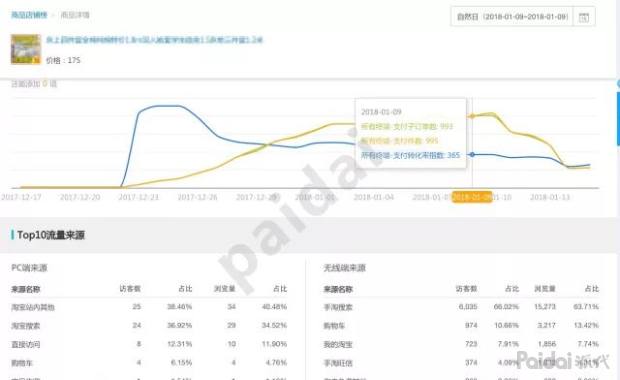Open the calendar icon beside date range
Screen dimensions: 620x380
pos(584,17)
